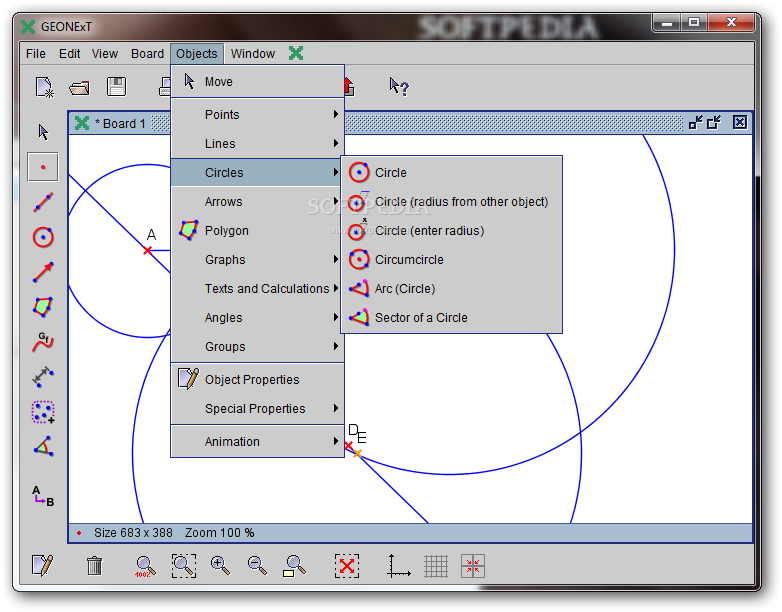Viewport: 782px width, 612px height.
Task: Expand the Groups submenu
Action: click(257, 346)
